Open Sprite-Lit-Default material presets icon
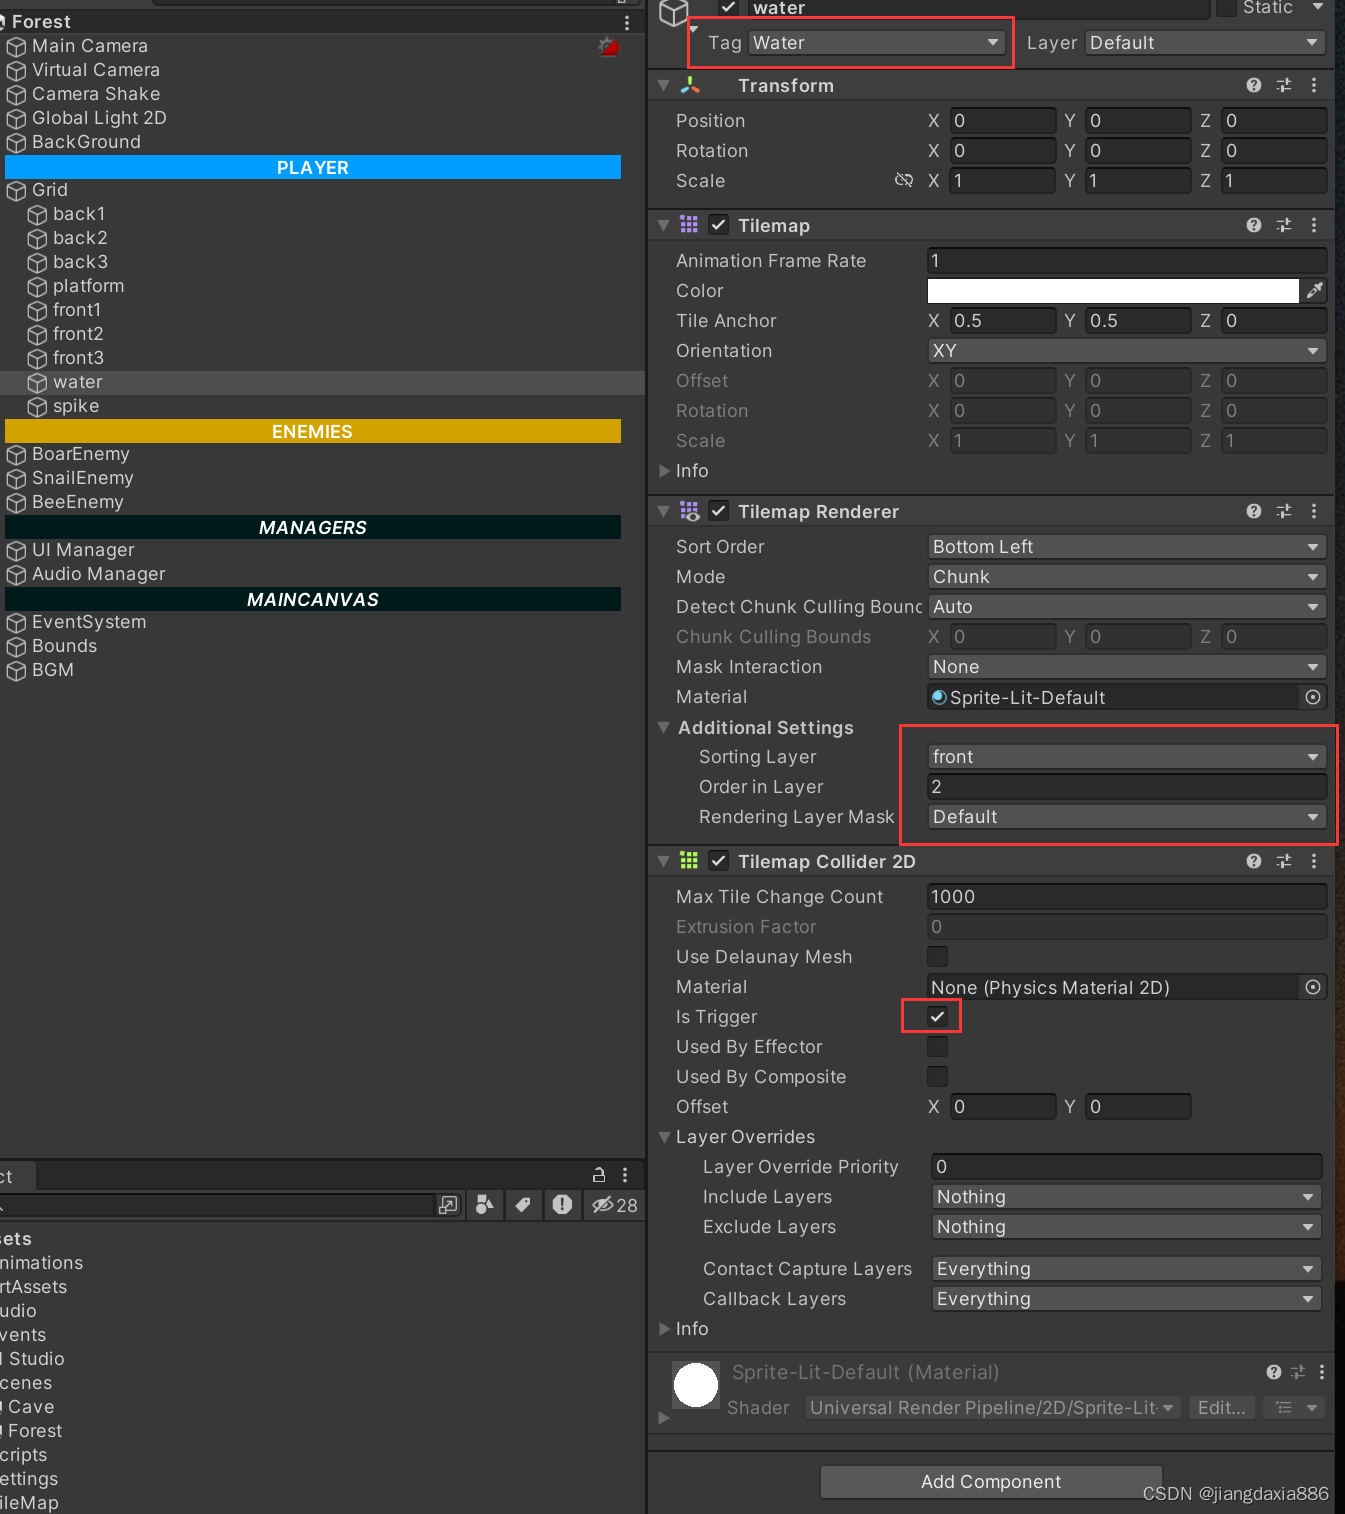The image size is (1345, 1514). (1299, 1372)
